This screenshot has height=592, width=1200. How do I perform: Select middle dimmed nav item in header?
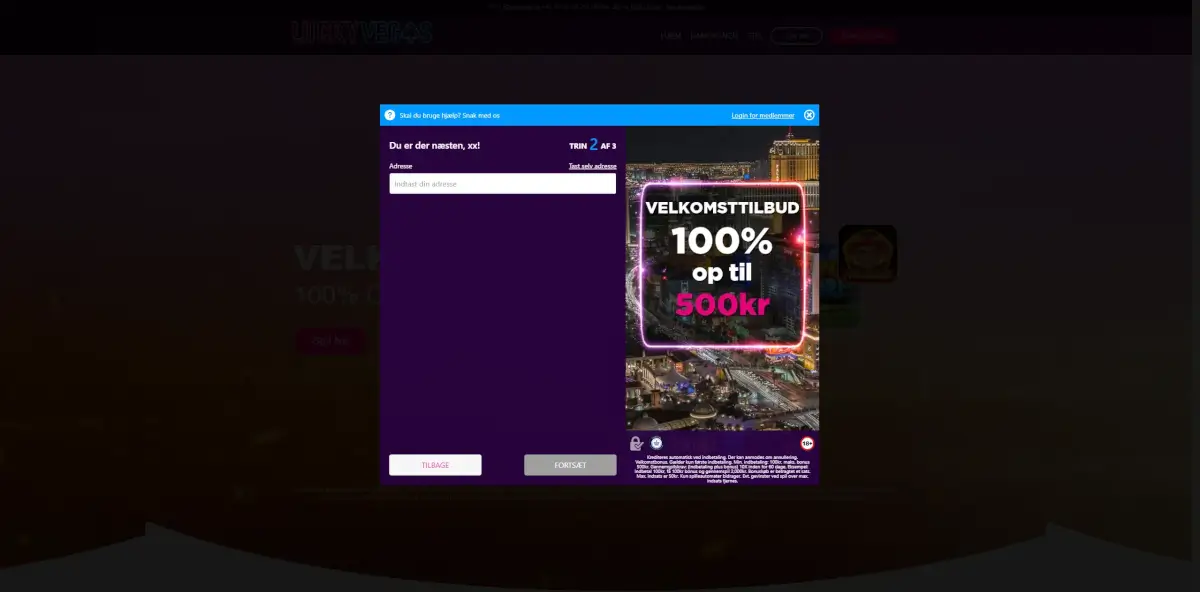tap(714, 36)
